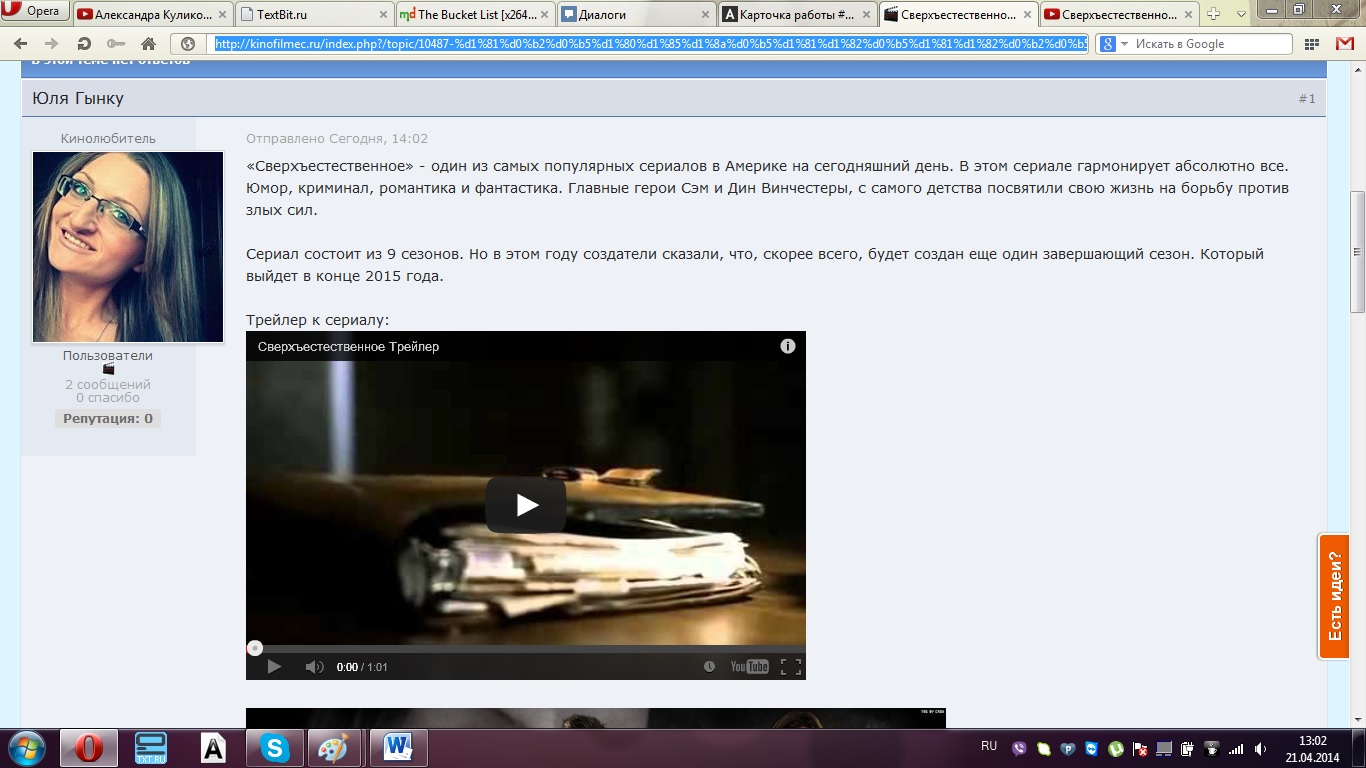
Task: Click the video progress seek bar
Action: [x=526, y=648]
